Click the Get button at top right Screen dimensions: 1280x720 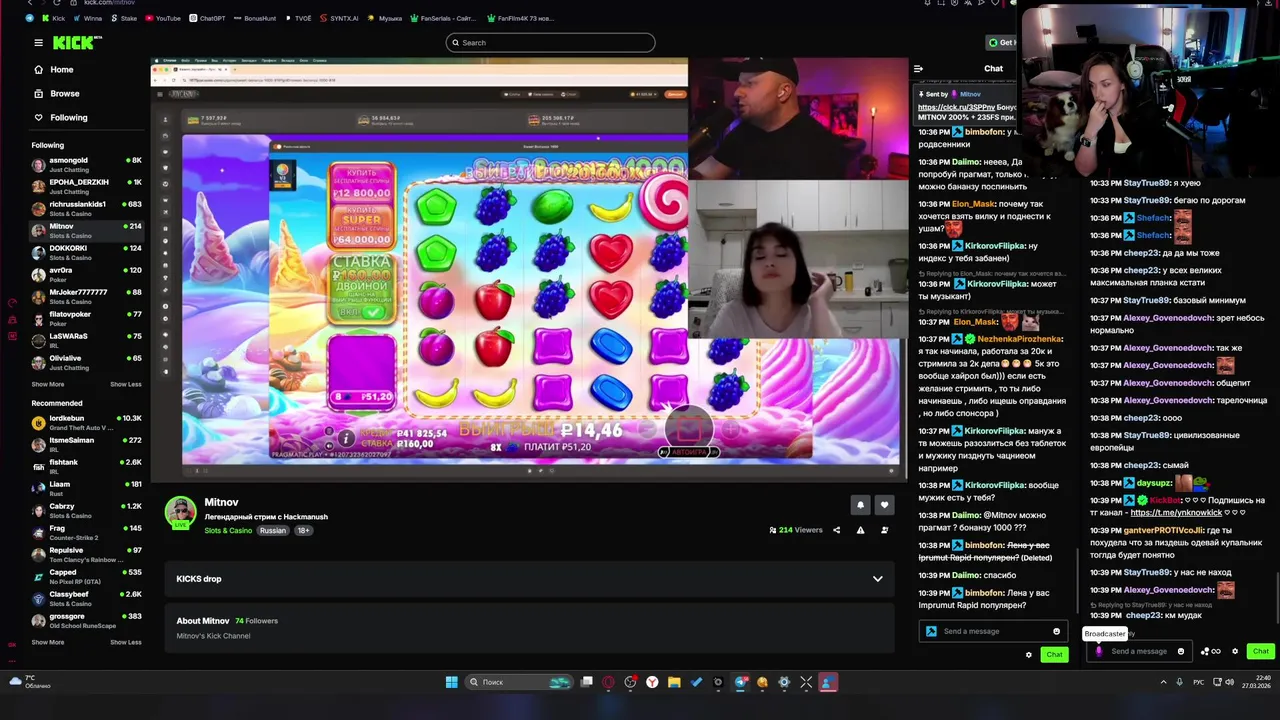click(1000, 43)
